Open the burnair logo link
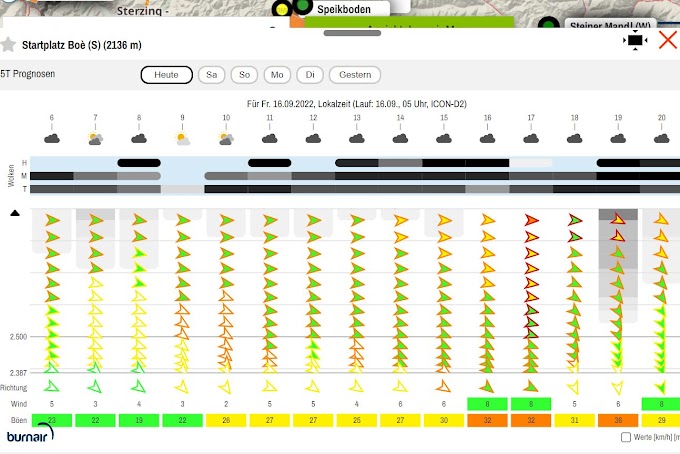The width and height of the screenshot is (680, 454). (30, 433)
